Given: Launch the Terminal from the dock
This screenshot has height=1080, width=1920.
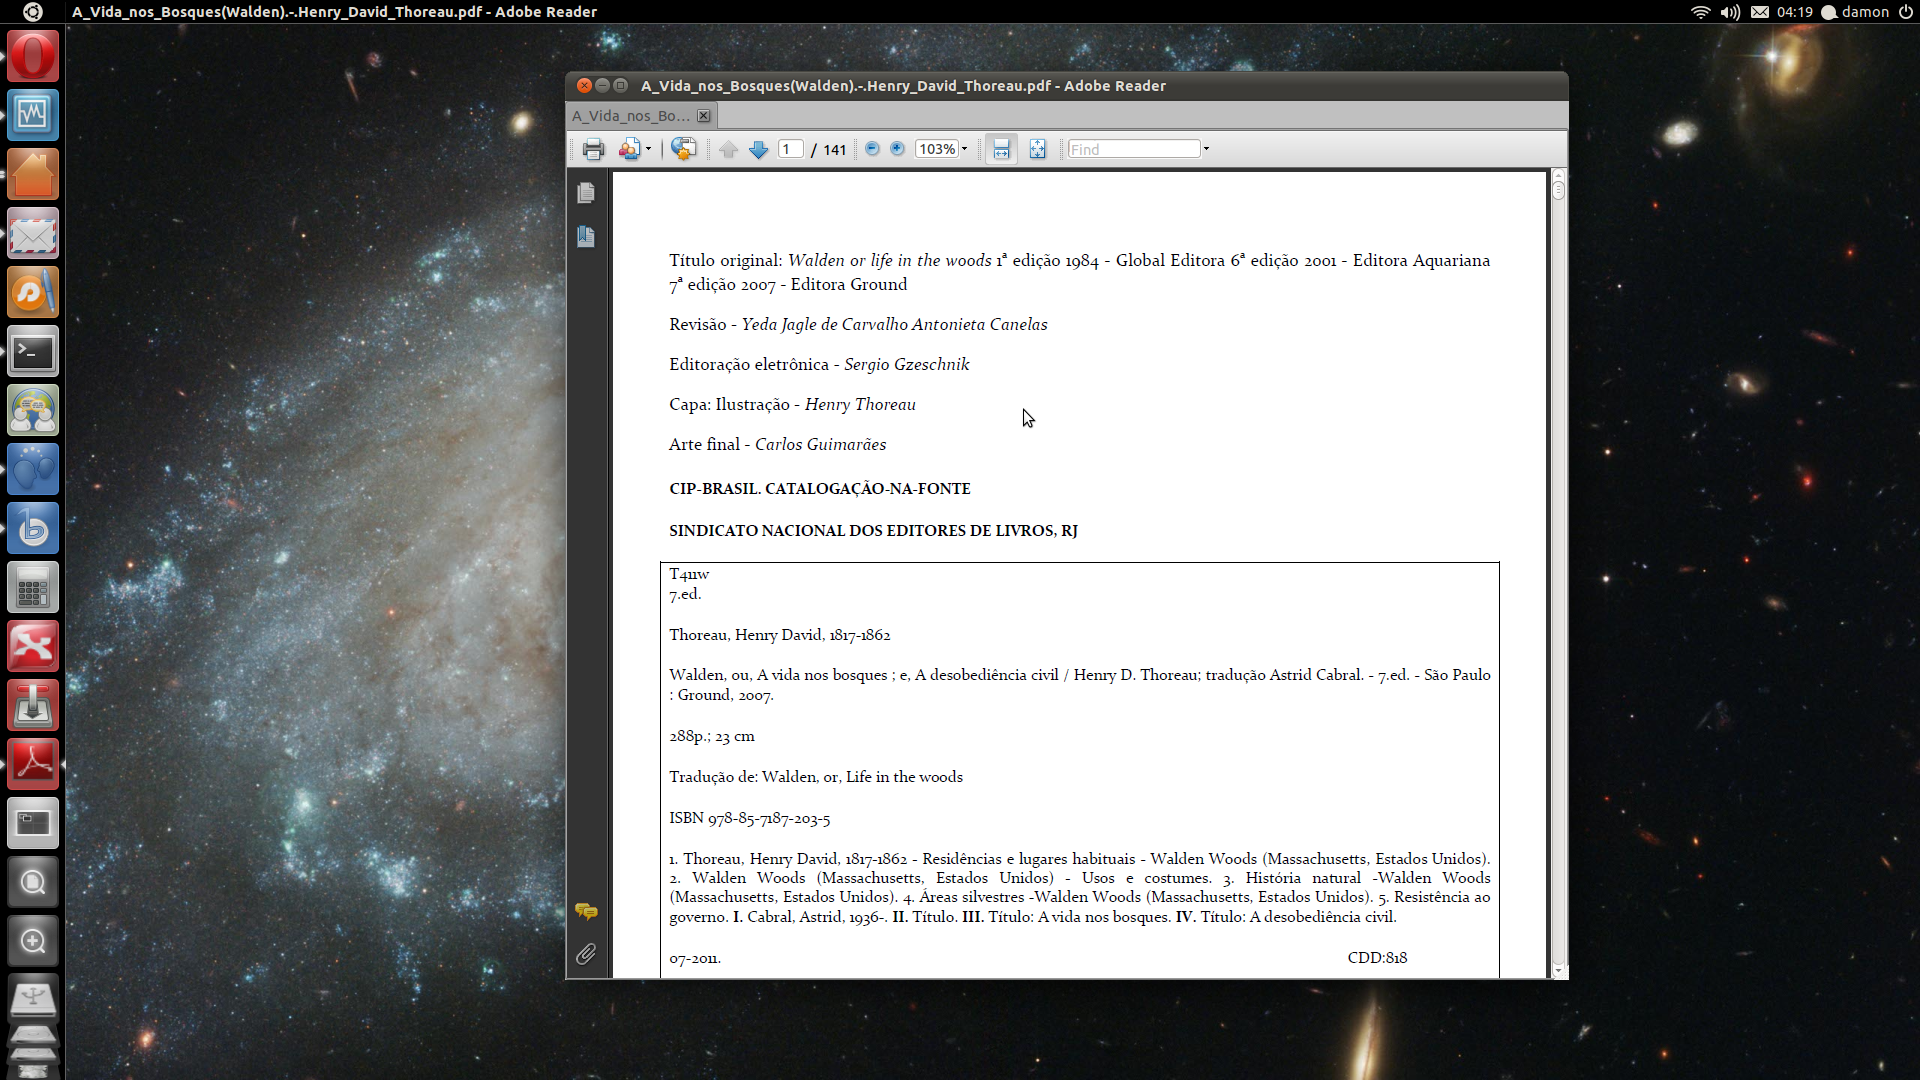Looking at the screenshot, I should (33, 351).
